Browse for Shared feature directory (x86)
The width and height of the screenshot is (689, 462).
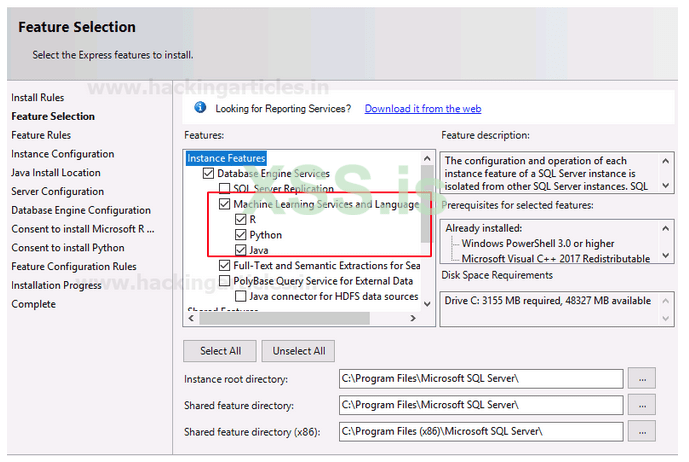pos(642,431)
